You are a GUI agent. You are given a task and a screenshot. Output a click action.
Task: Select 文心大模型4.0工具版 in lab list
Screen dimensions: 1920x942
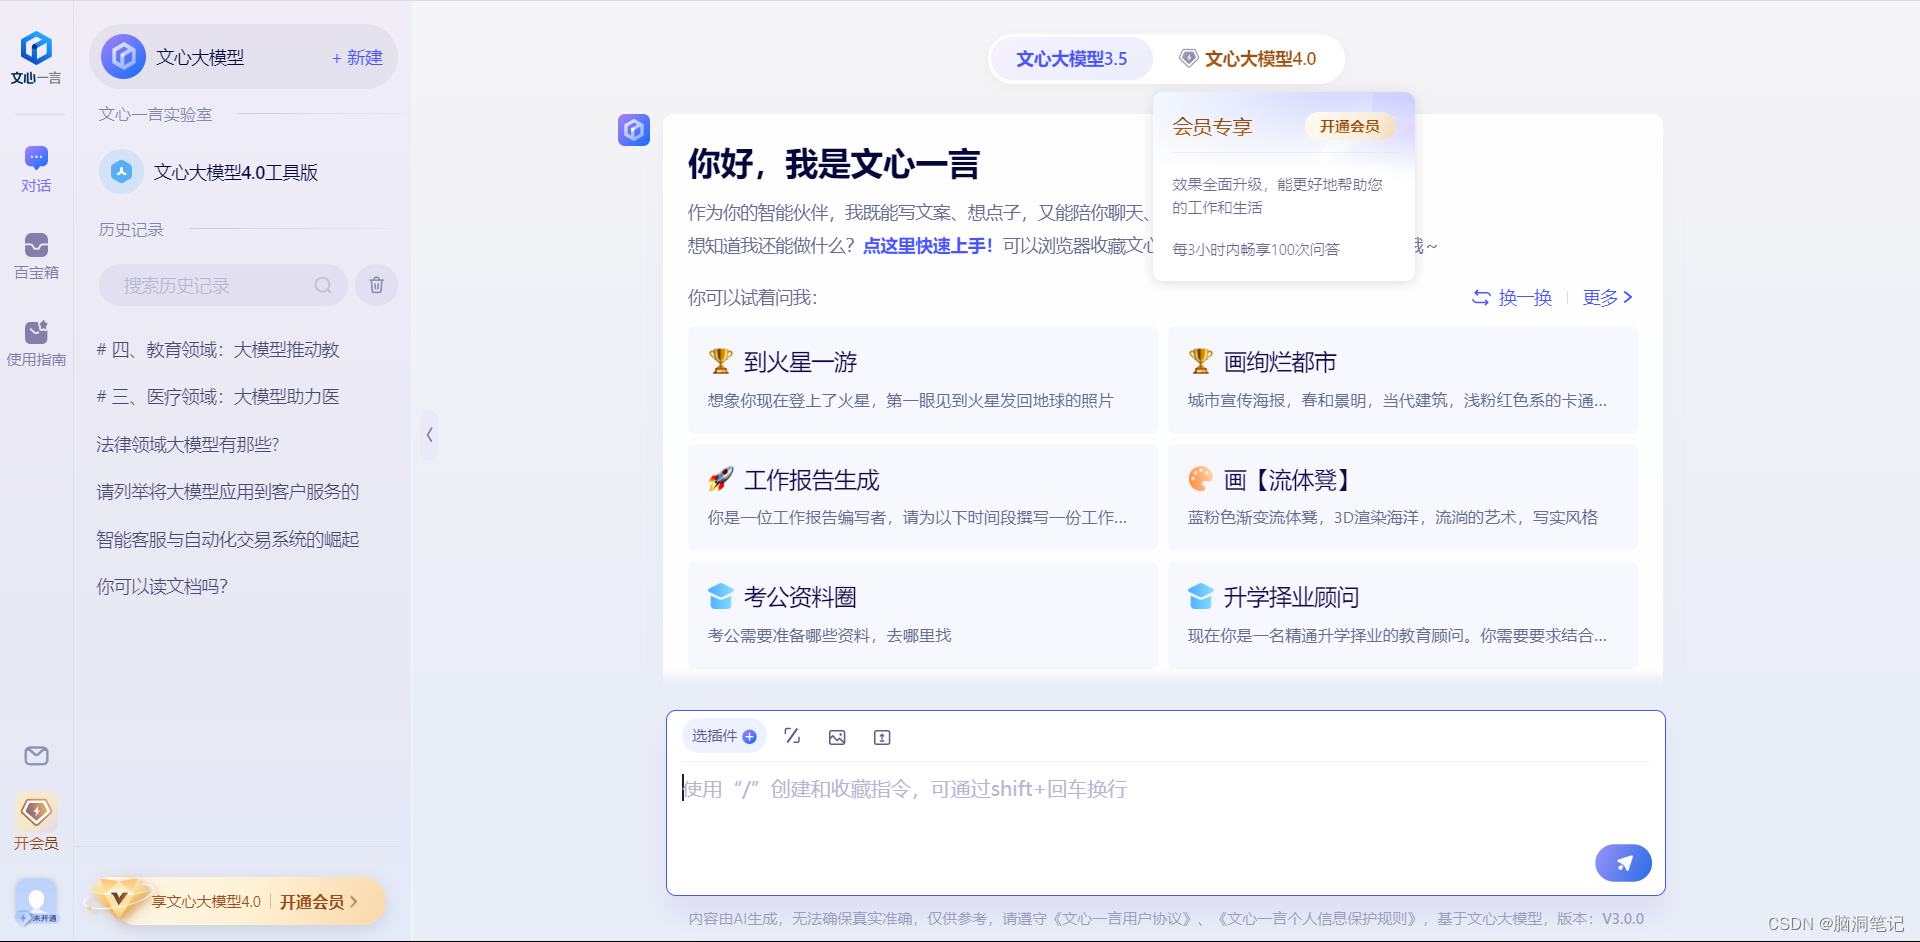(x=244, y=172)
